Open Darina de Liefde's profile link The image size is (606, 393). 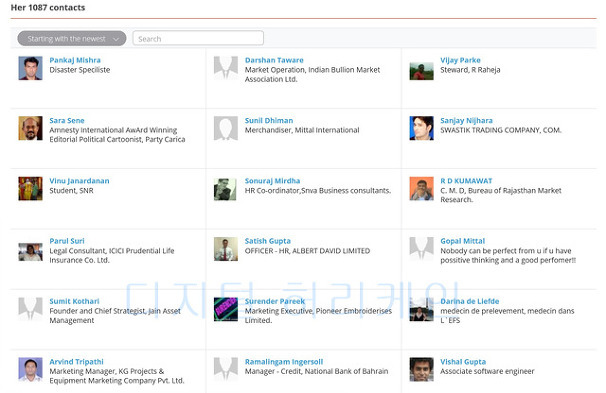pos(470,301)
